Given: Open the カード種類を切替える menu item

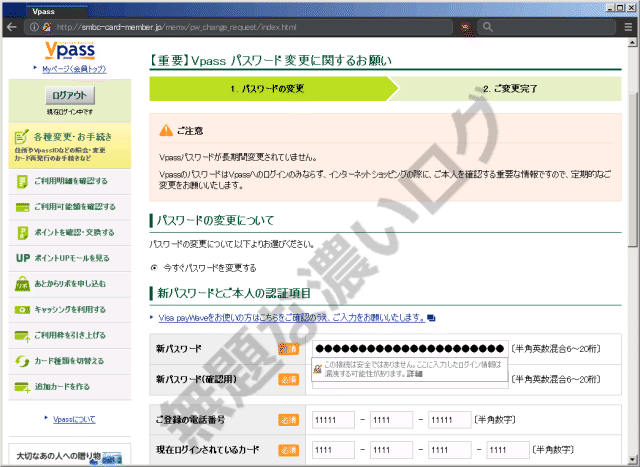Looking at the screenshot, I should pos(70,361).
